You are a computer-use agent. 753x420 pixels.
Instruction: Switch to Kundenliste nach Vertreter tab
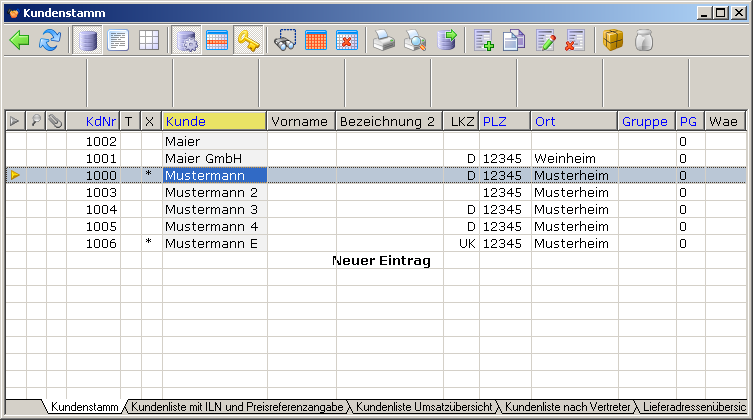(568, 408)
